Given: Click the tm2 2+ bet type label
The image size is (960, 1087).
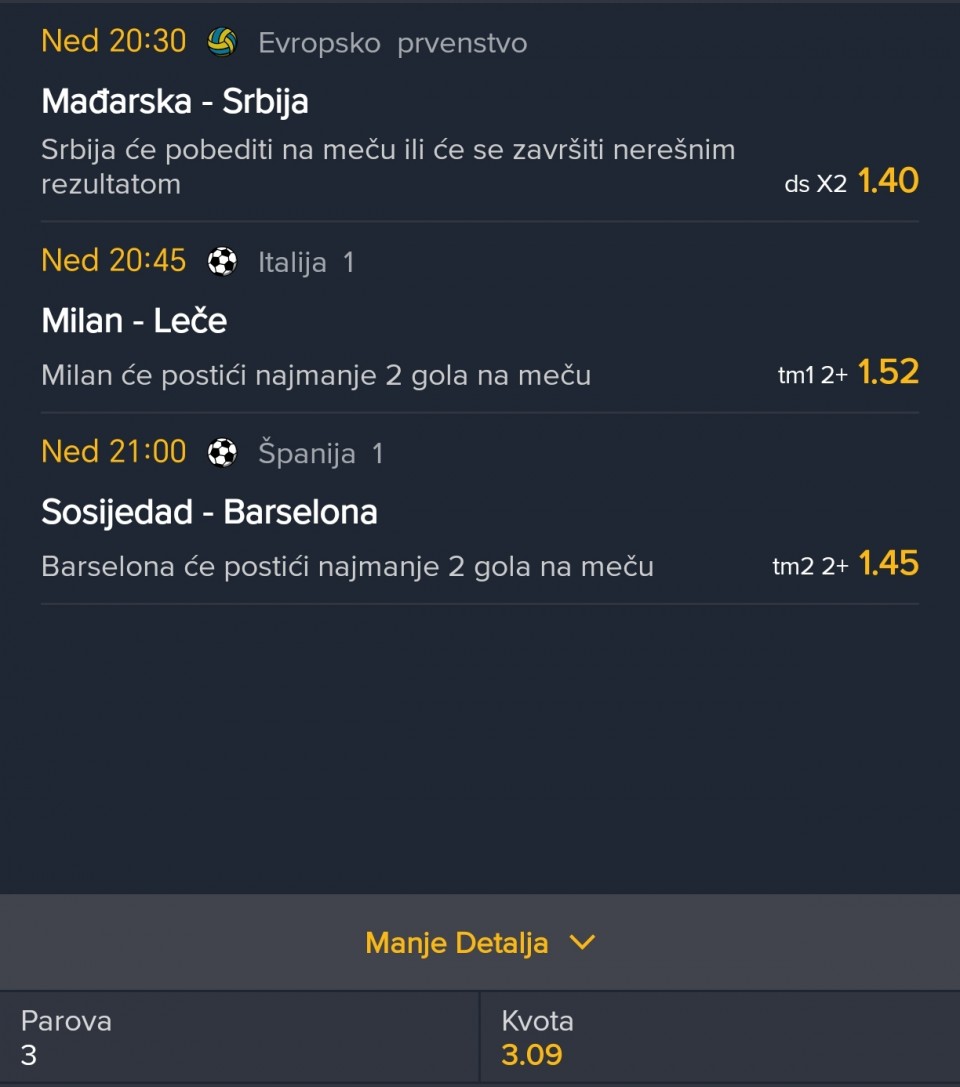Looking at the screenshot, I should coord(810,566).
